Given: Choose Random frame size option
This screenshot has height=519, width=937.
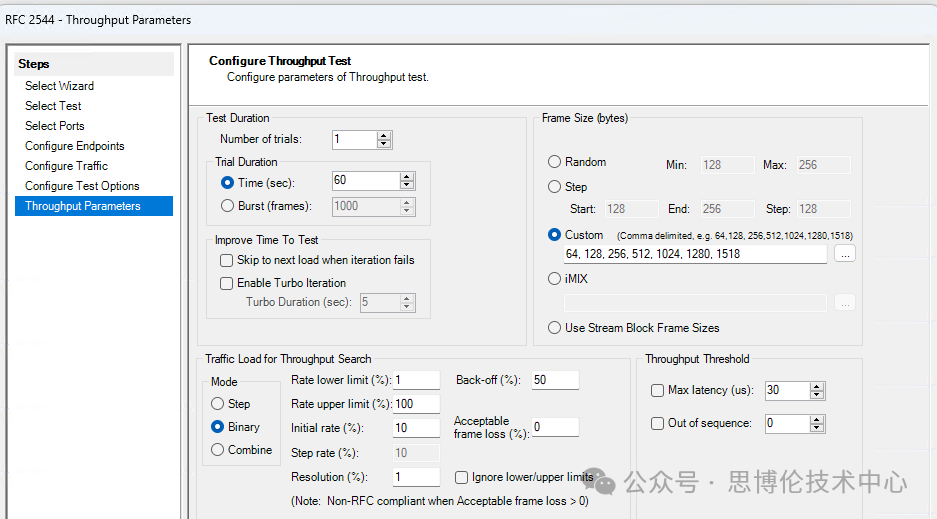Looking at the screenshot, I should click(554, 162).
